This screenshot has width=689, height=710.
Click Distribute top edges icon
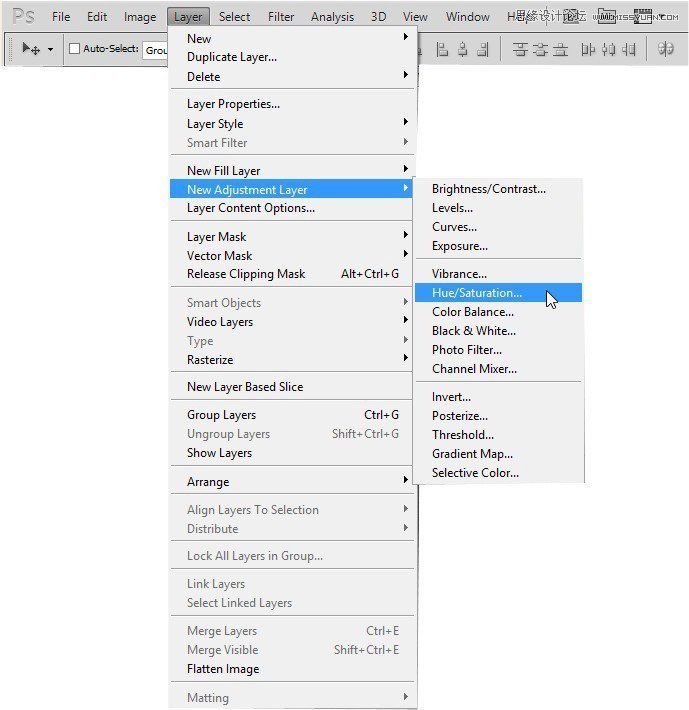click(520, 49)
